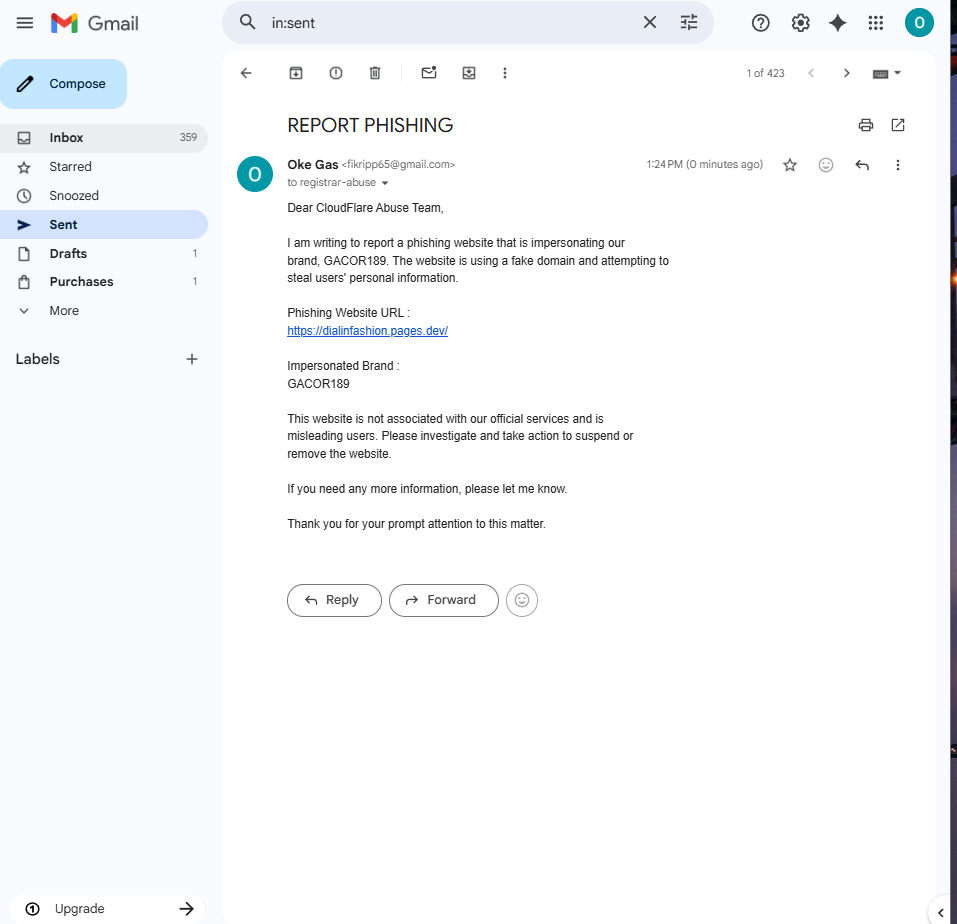Open the Drafts folder
Viewport: 957px width, 924px height.
(104, 253)
